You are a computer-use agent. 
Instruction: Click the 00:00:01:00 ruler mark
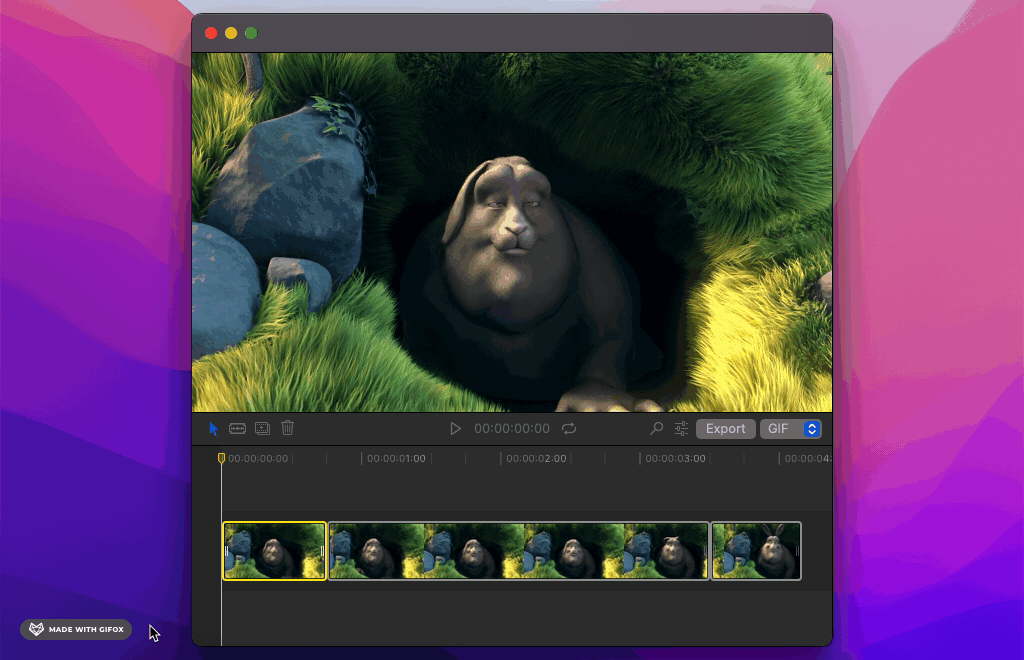pyautogui.click(x=396, y=458)
